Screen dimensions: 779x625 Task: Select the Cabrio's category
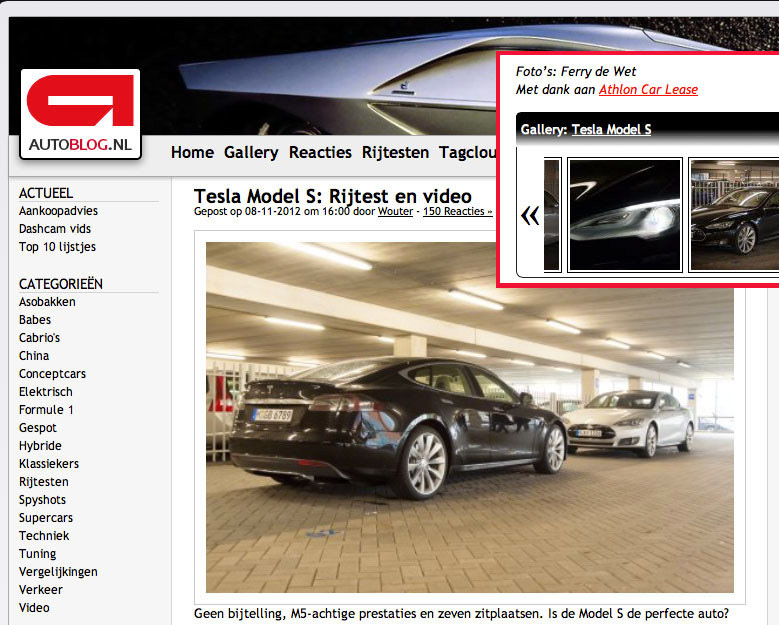click(x=39, y=337)
